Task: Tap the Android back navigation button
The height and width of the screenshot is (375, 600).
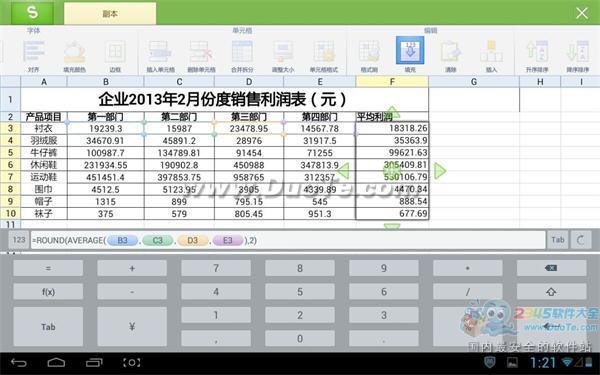Action: (x=18, y=362)
